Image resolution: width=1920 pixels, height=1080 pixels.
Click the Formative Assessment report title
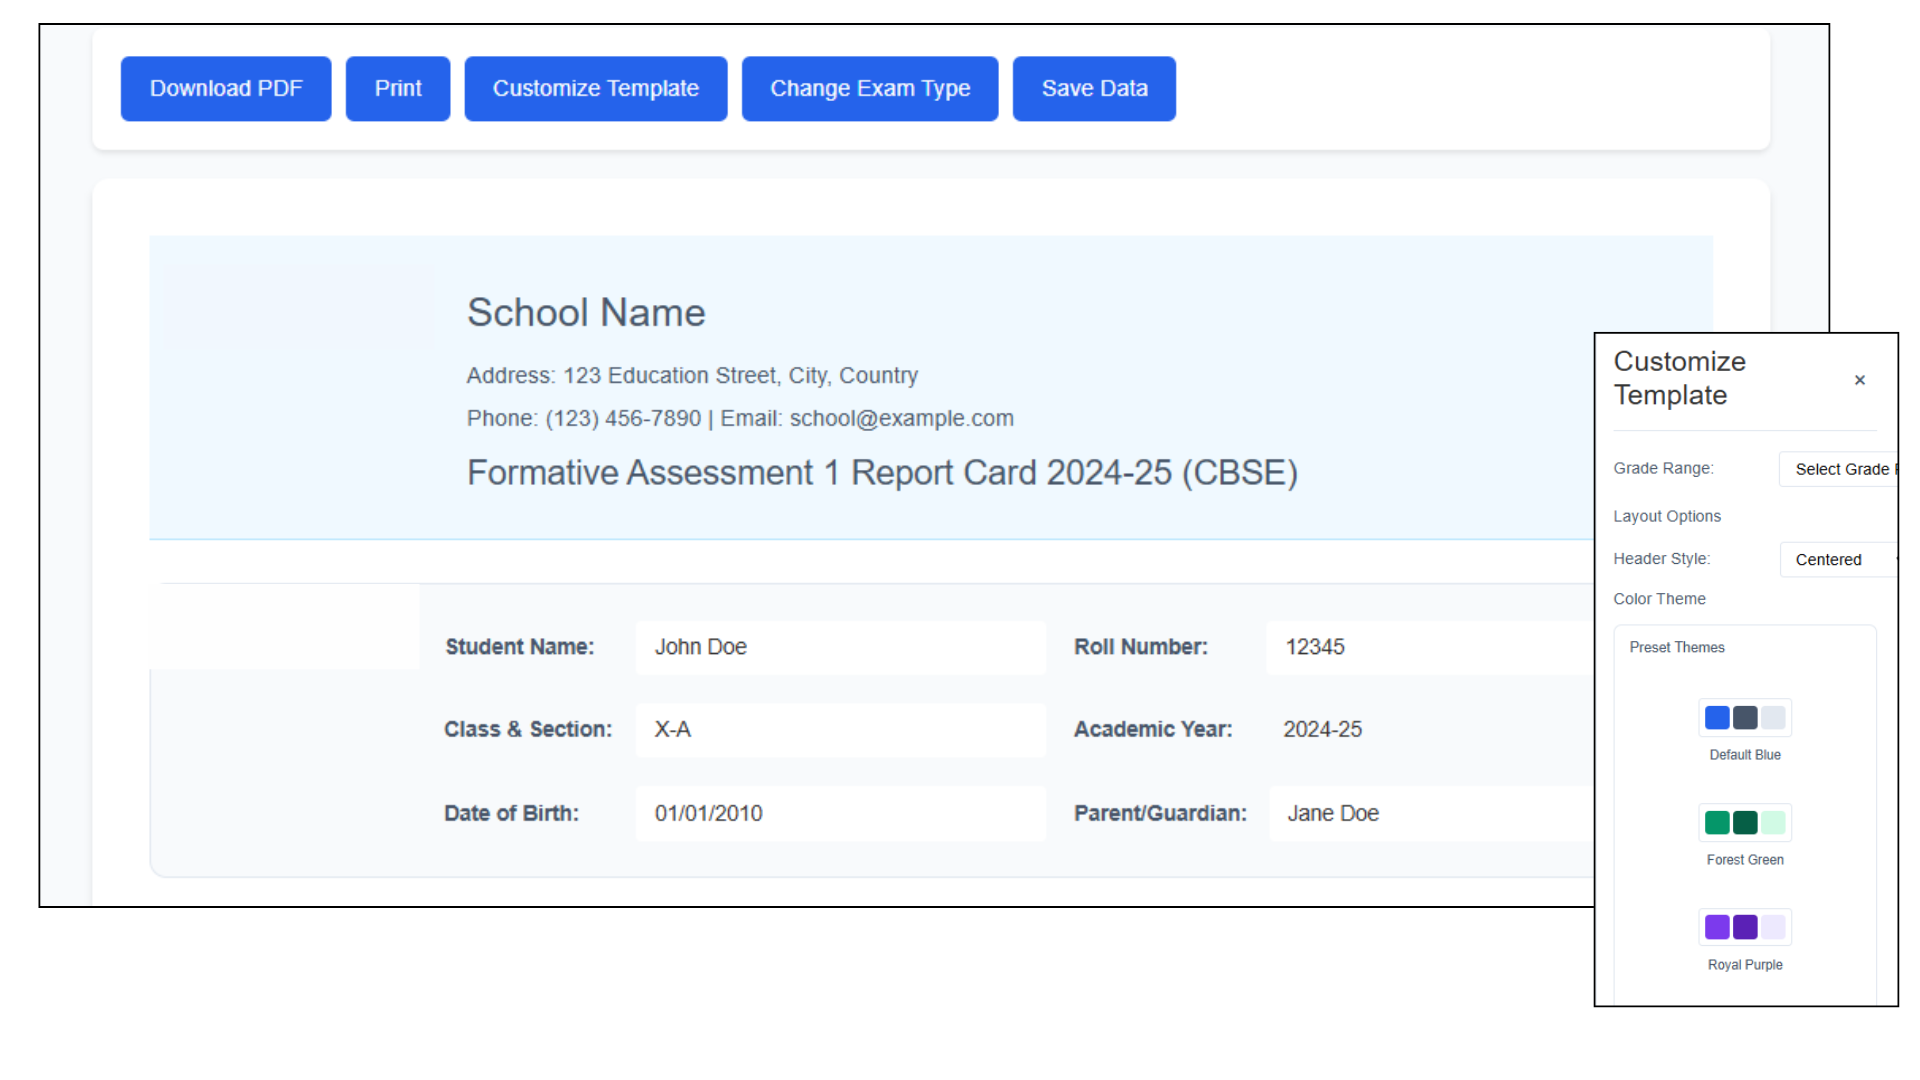(x=882, y=473)
